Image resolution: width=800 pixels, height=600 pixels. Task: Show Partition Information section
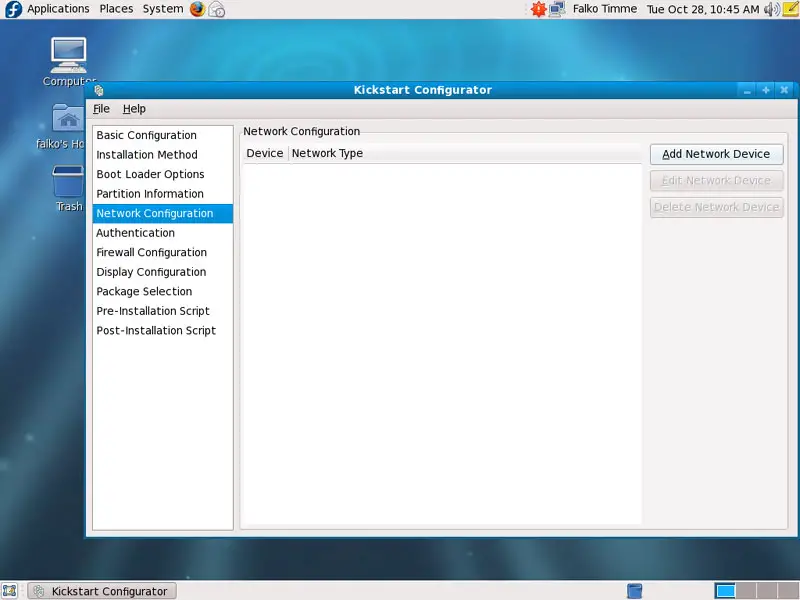click(163, 194)
